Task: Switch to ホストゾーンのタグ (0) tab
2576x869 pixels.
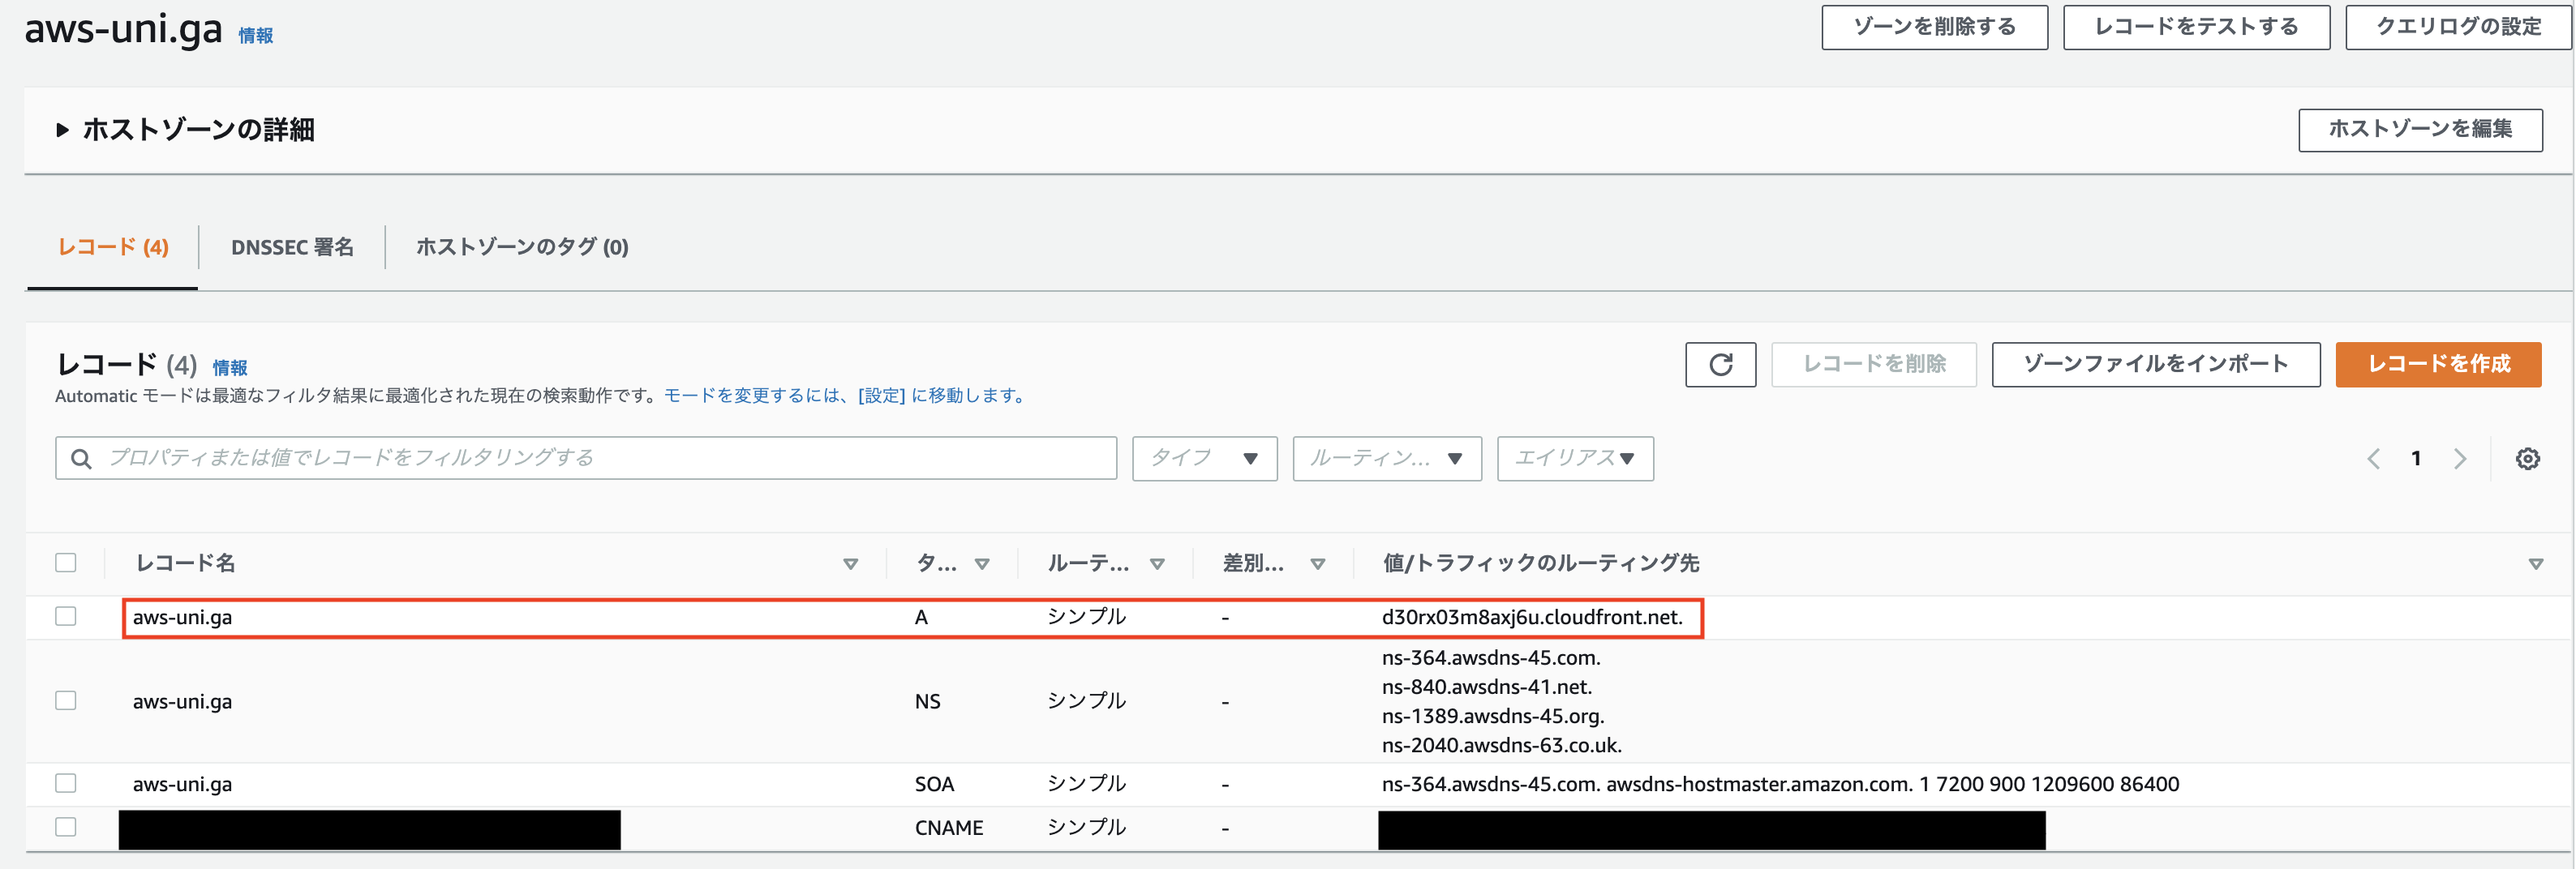Action: pos(522,247)
